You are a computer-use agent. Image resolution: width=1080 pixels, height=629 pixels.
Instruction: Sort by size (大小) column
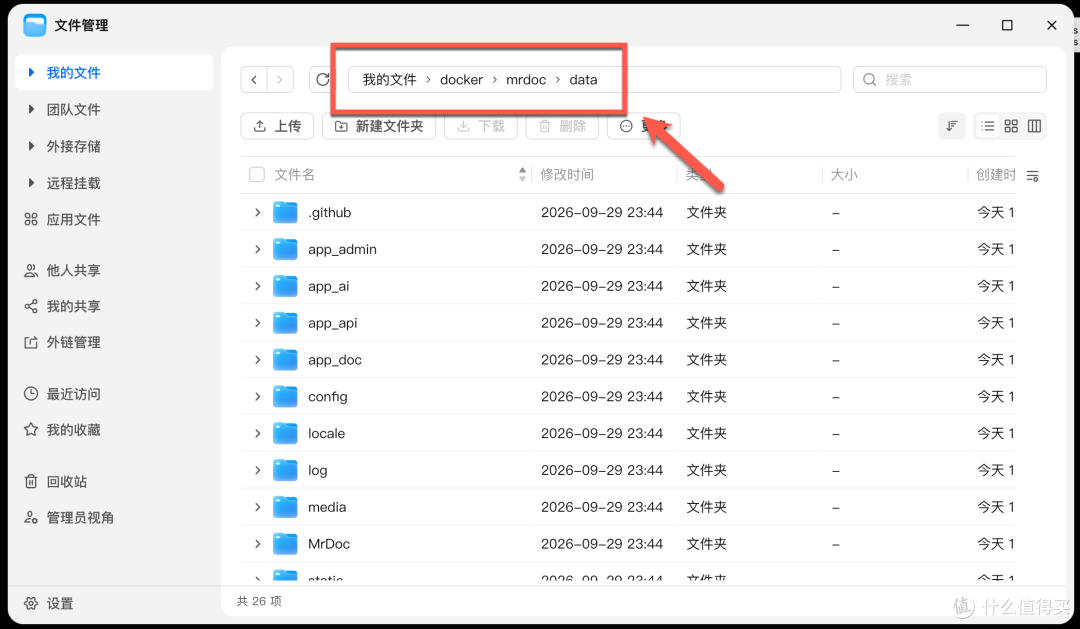[844, 174]
